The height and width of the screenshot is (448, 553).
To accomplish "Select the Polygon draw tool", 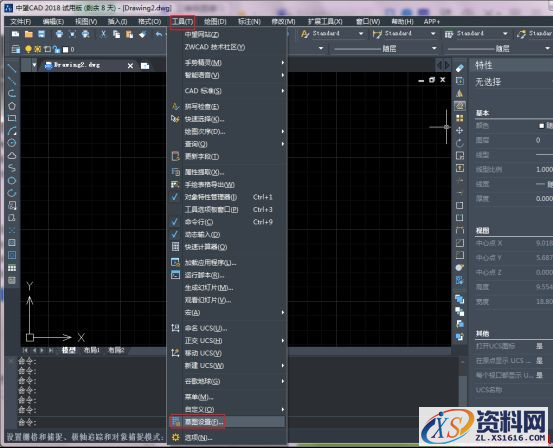I will click(12, 106).
